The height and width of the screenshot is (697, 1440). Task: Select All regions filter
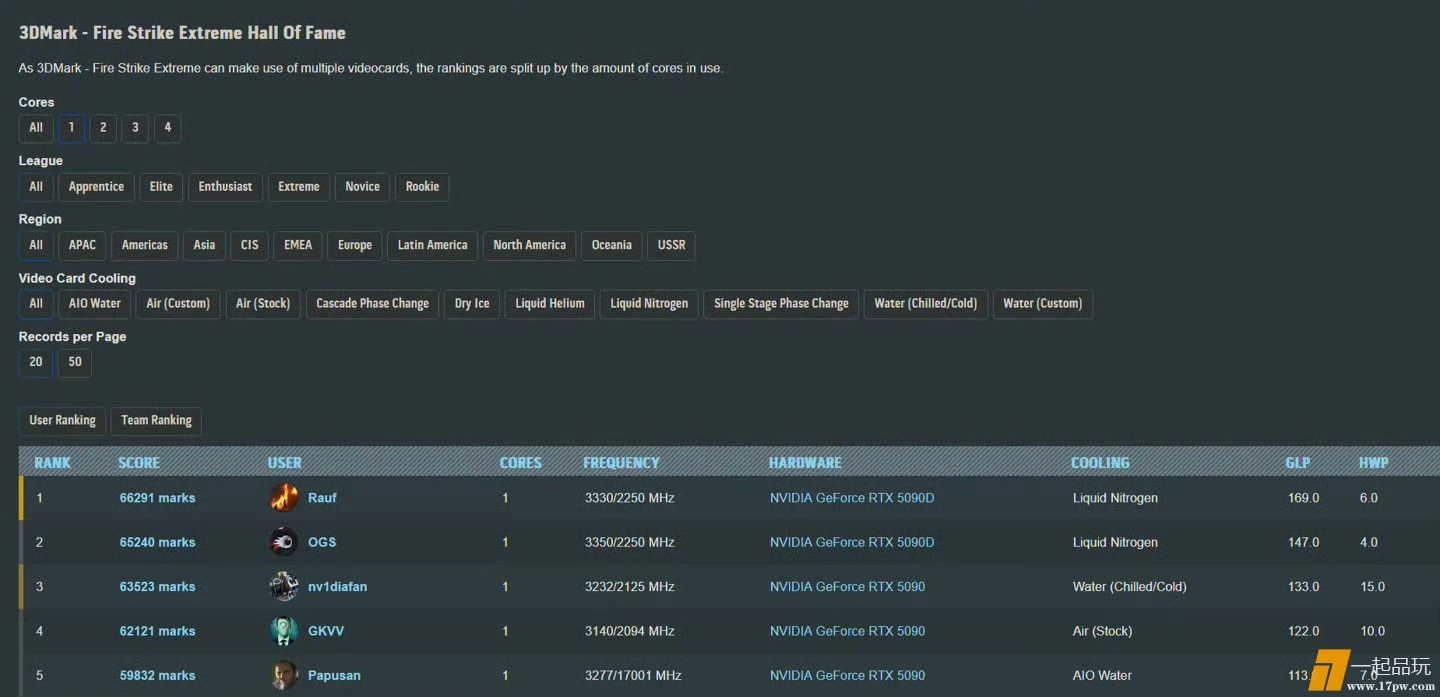(36, 245)
